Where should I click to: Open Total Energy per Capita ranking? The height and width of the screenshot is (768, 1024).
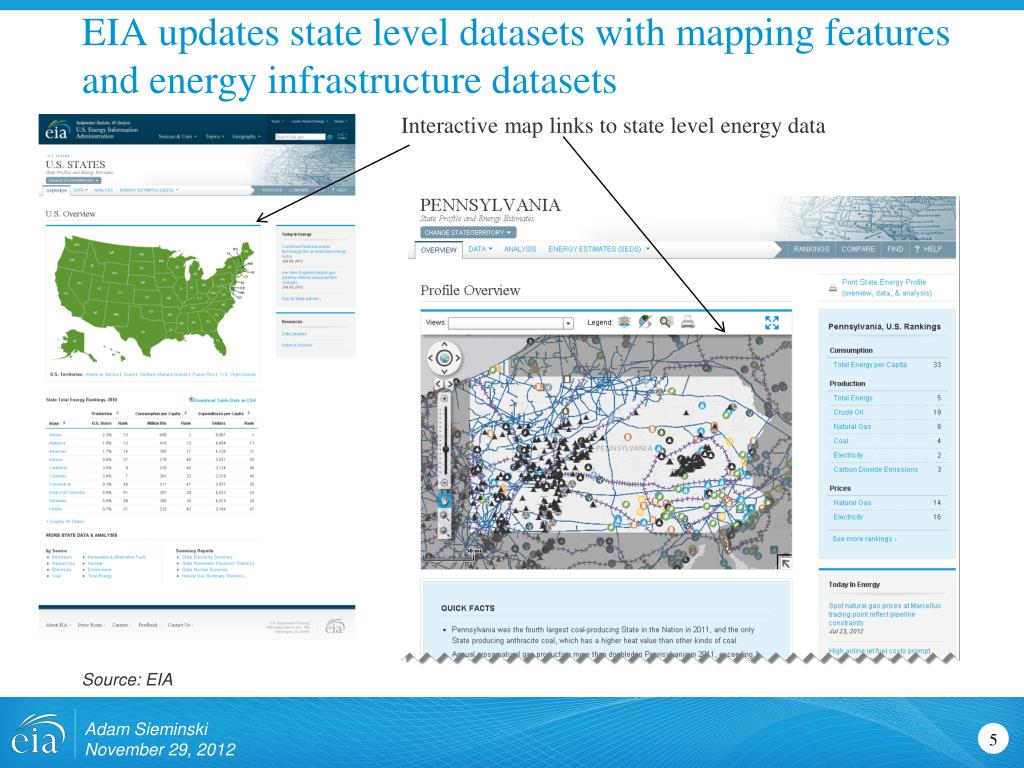click(x=870, y=364)
